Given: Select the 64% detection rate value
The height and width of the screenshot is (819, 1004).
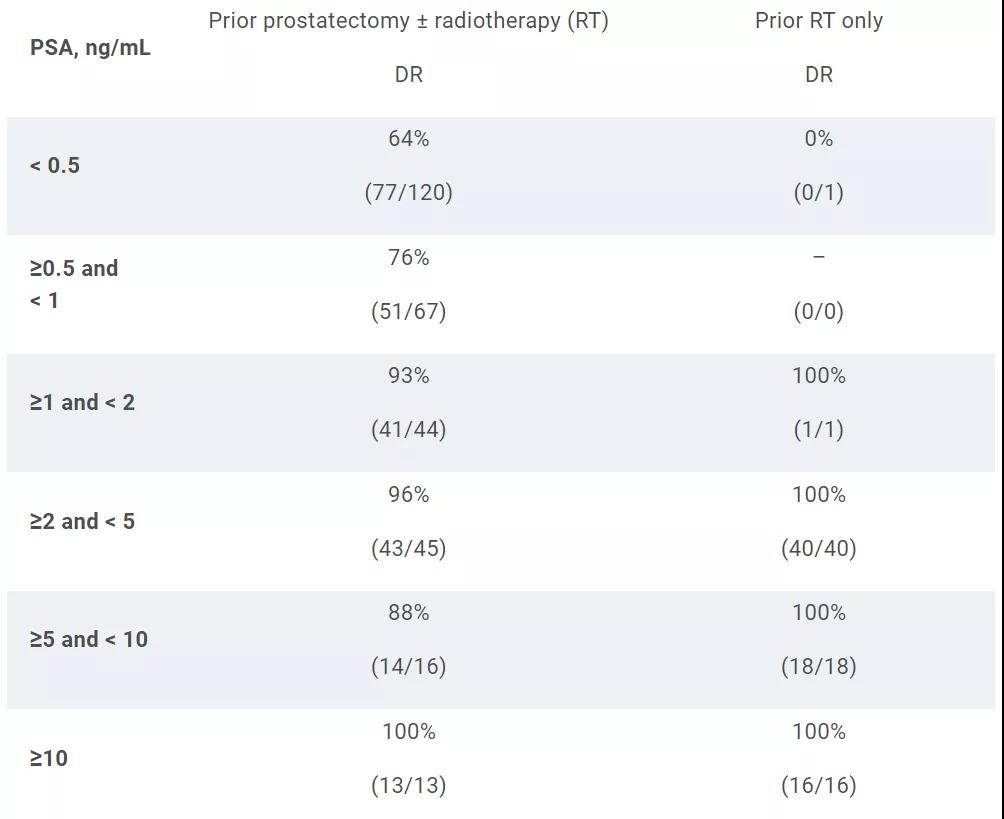Looking at the screenshot, I should tap(408, 139).
